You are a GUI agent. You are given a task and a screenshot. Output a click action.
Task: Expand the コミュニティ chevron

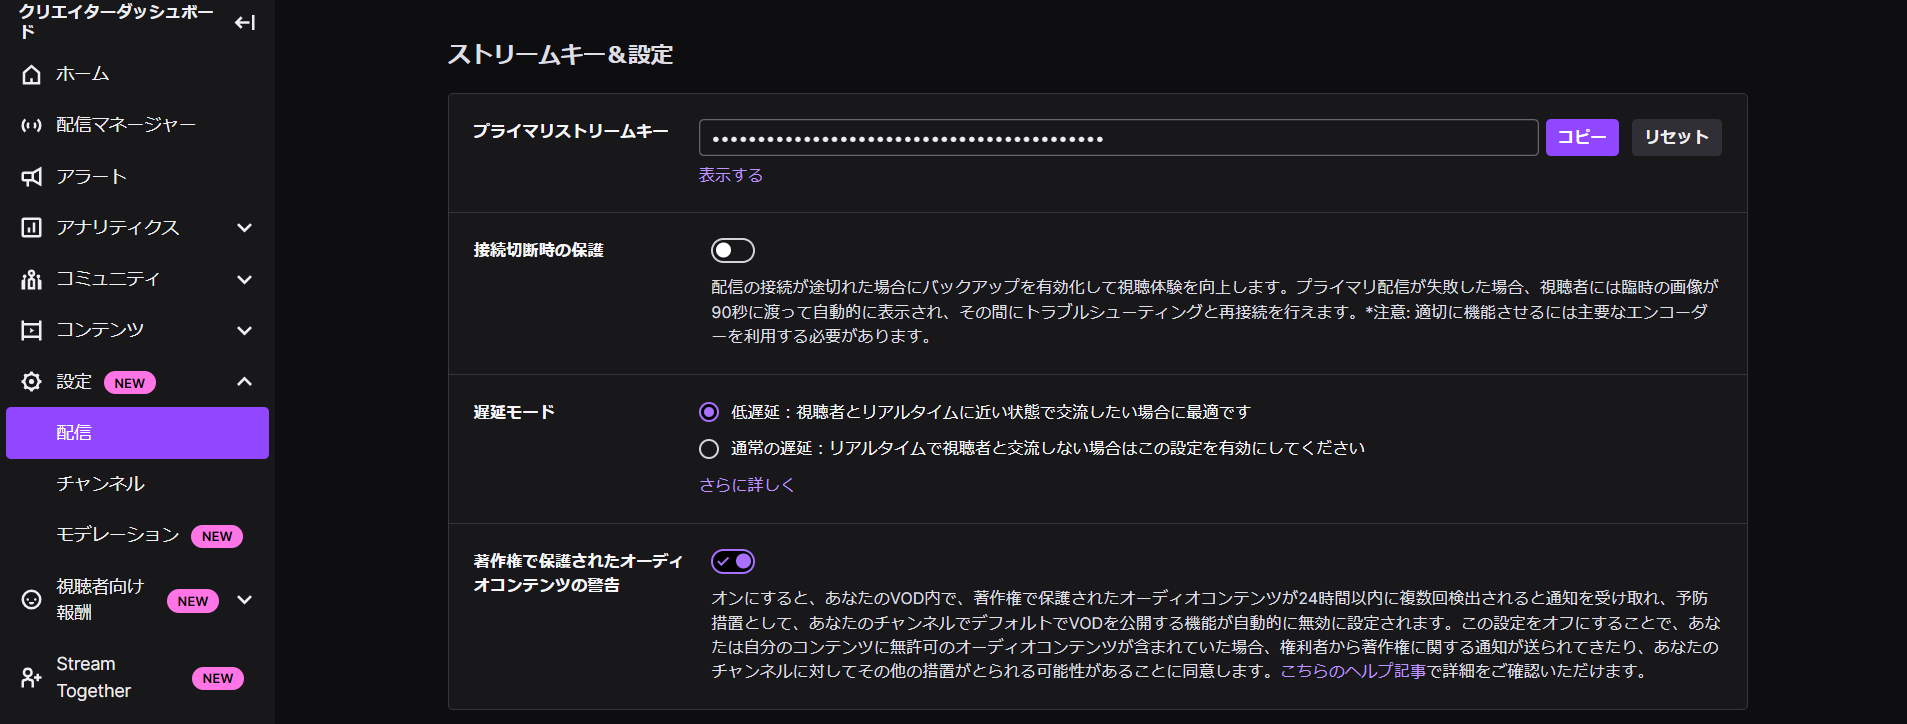coord(245,279)
